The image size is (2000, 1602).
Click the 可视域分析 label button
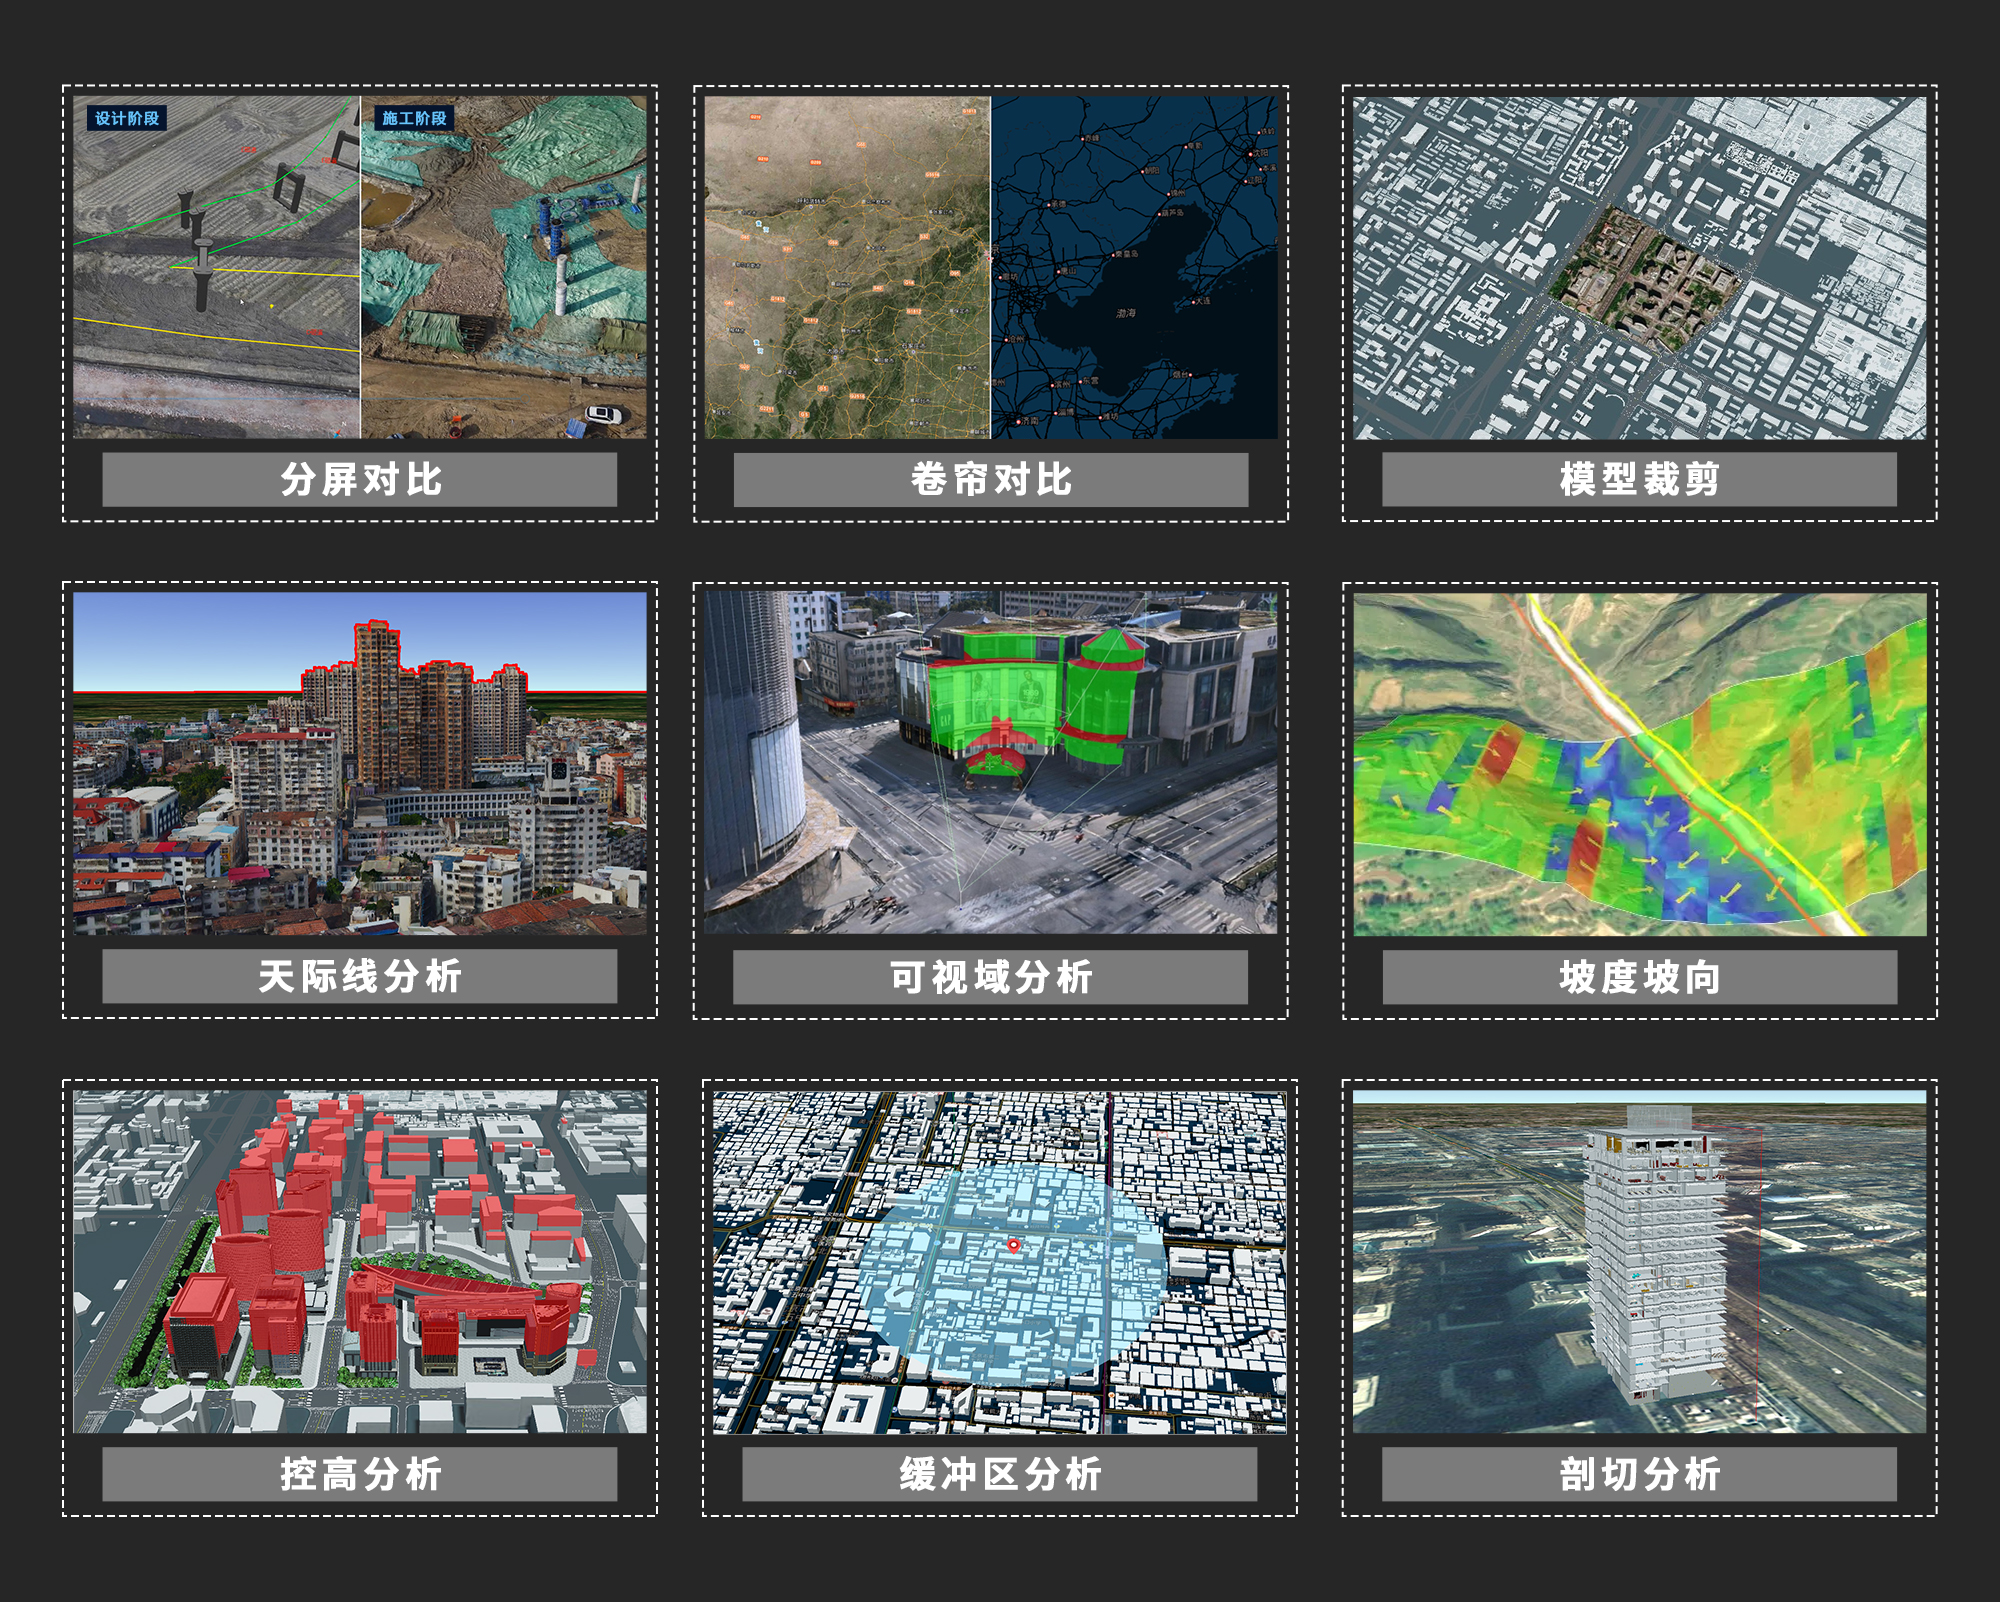pos(990,977)
